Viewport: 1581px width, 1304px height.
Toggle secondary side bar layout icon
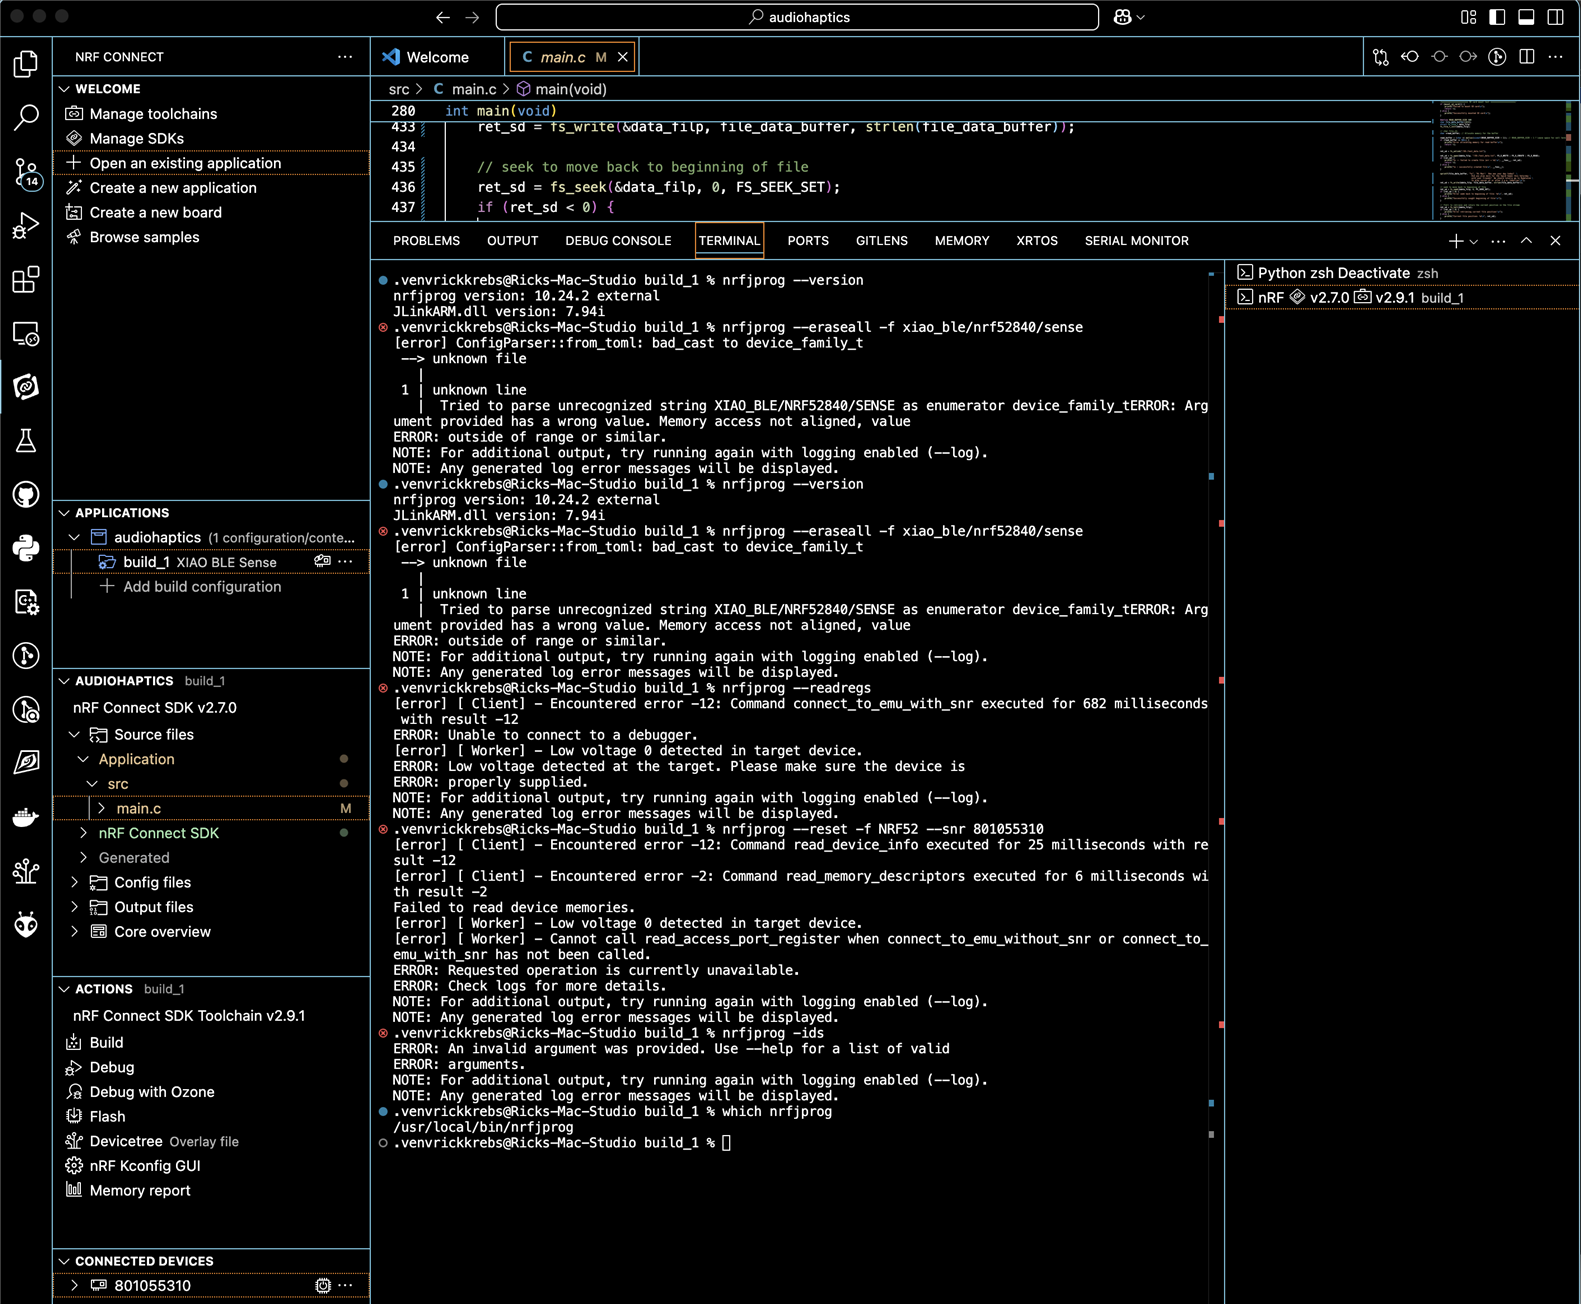pos(1555,17)
